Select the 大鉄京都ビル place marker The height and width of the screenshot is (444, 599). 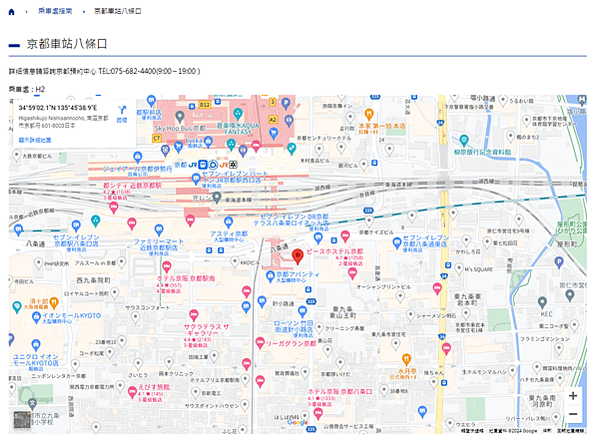pos(16,156)
